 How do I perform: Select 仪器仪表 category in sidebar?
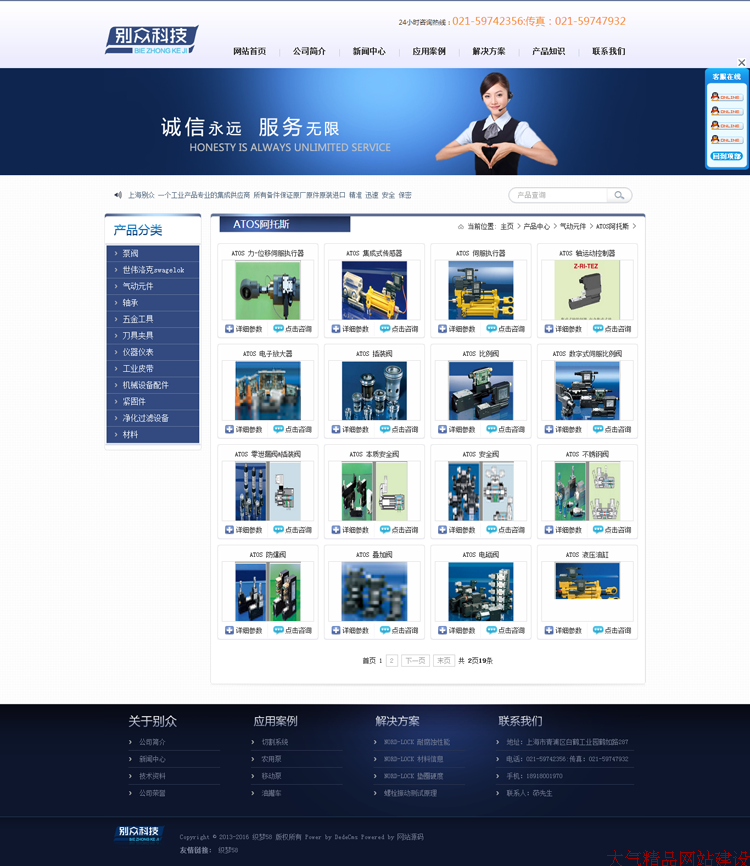tap(152, 352)
